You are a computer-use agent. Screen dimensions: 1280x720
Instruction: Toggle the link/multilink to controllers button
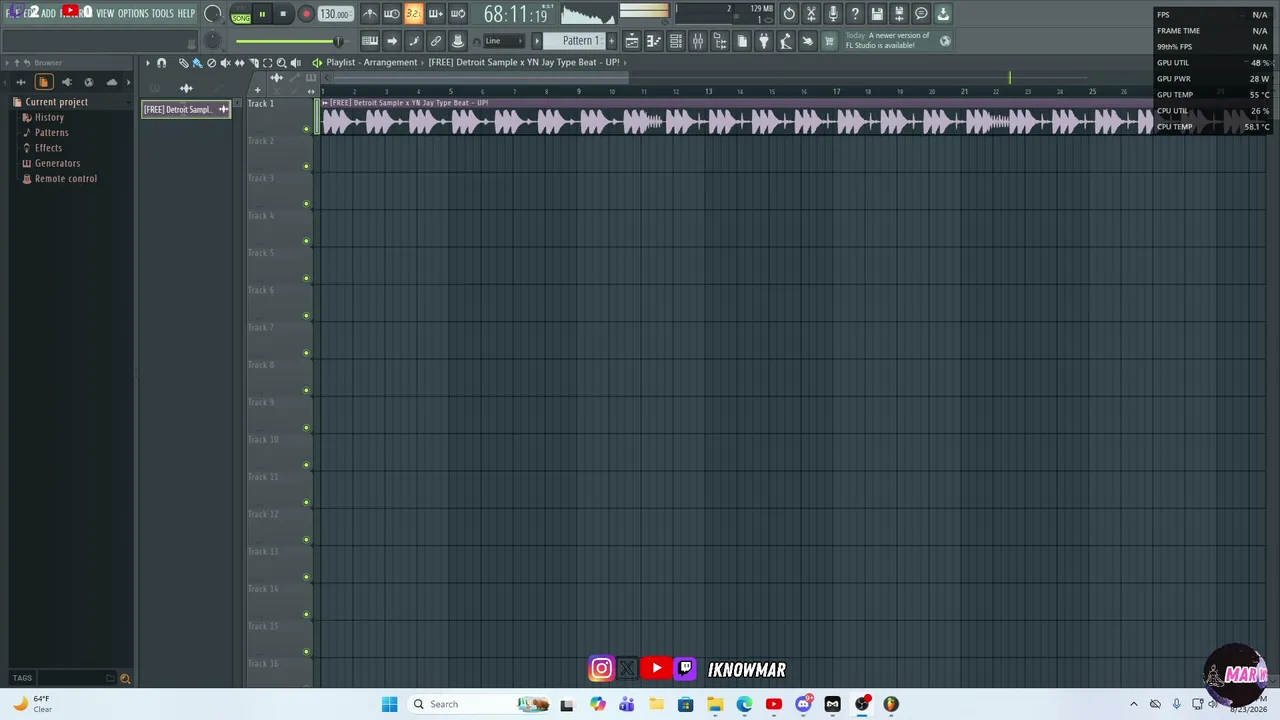[436, 41]
